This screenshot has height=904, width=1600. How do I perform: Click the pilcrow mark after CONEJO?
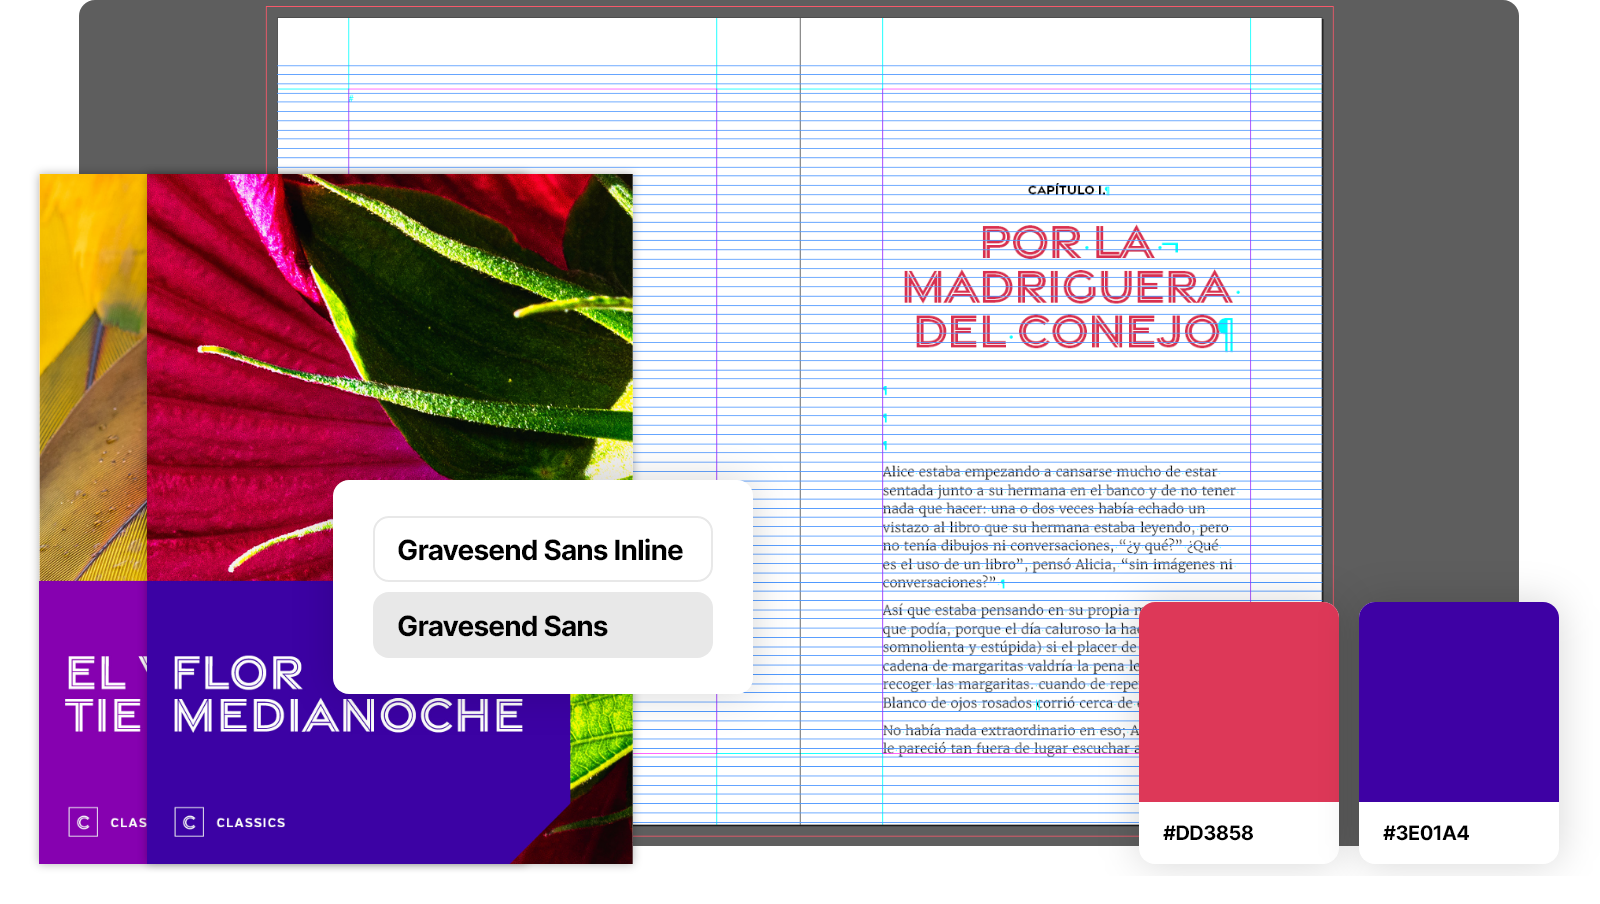(1228, 334)
